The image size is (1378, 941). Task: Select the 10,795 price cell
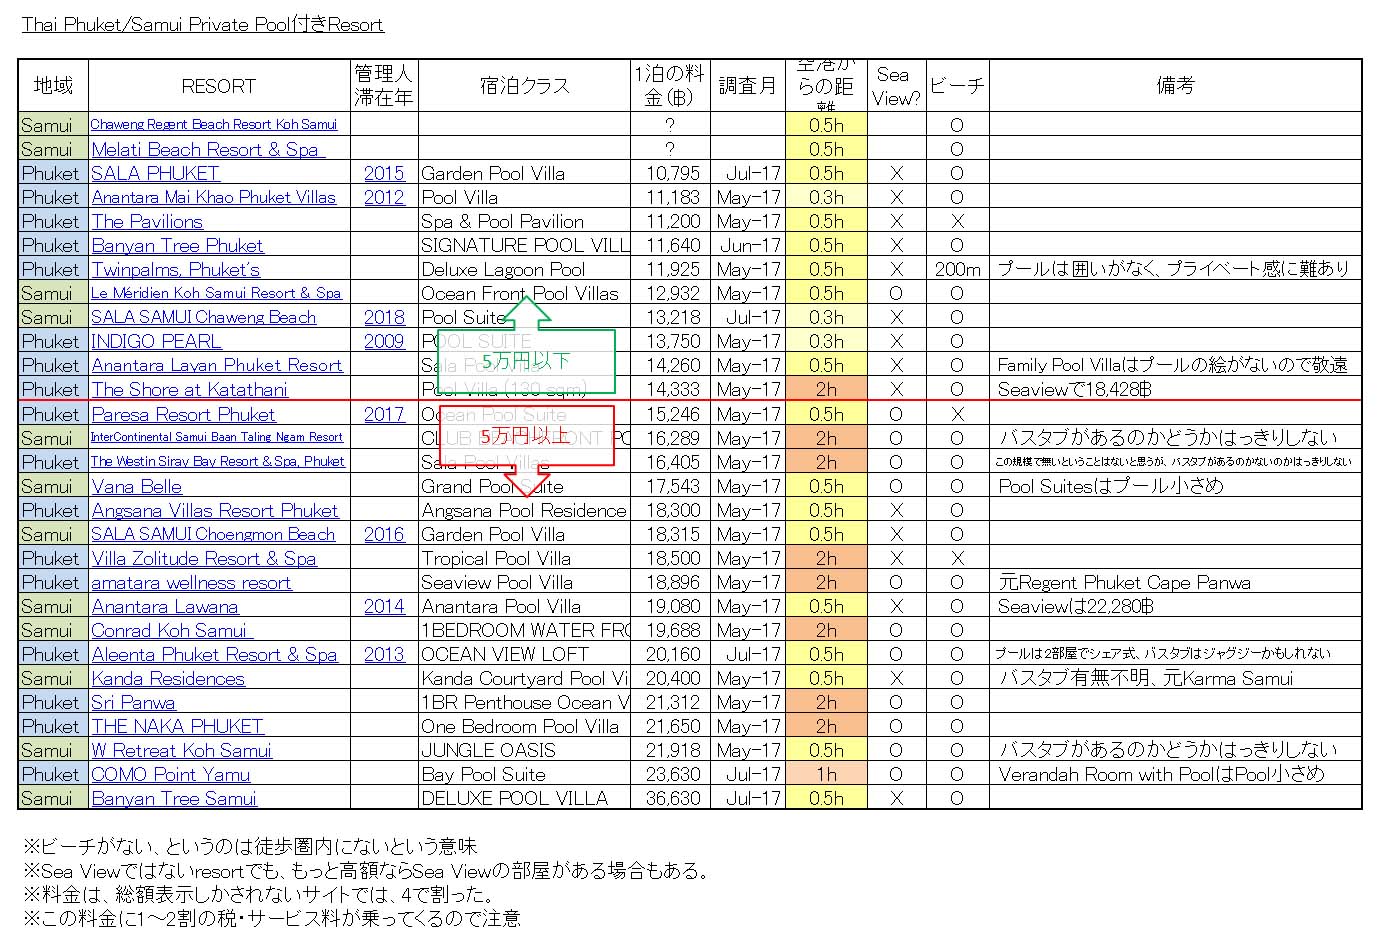click(672, 173)
